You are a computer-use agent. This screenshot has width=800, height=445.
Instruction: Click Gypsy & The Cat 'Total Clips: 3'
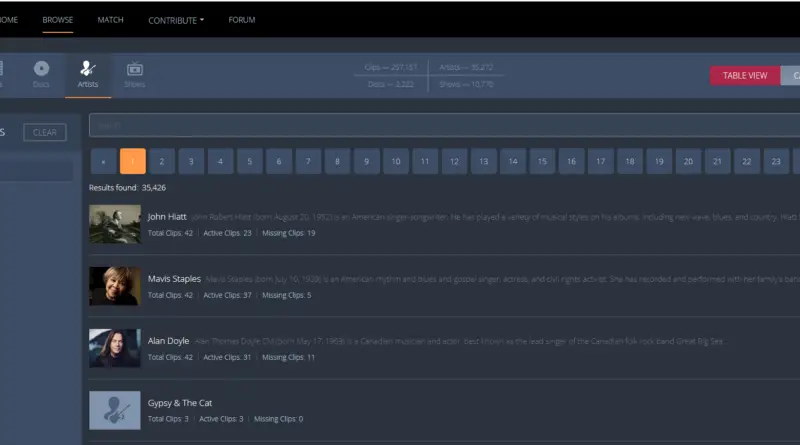[168, 419]
